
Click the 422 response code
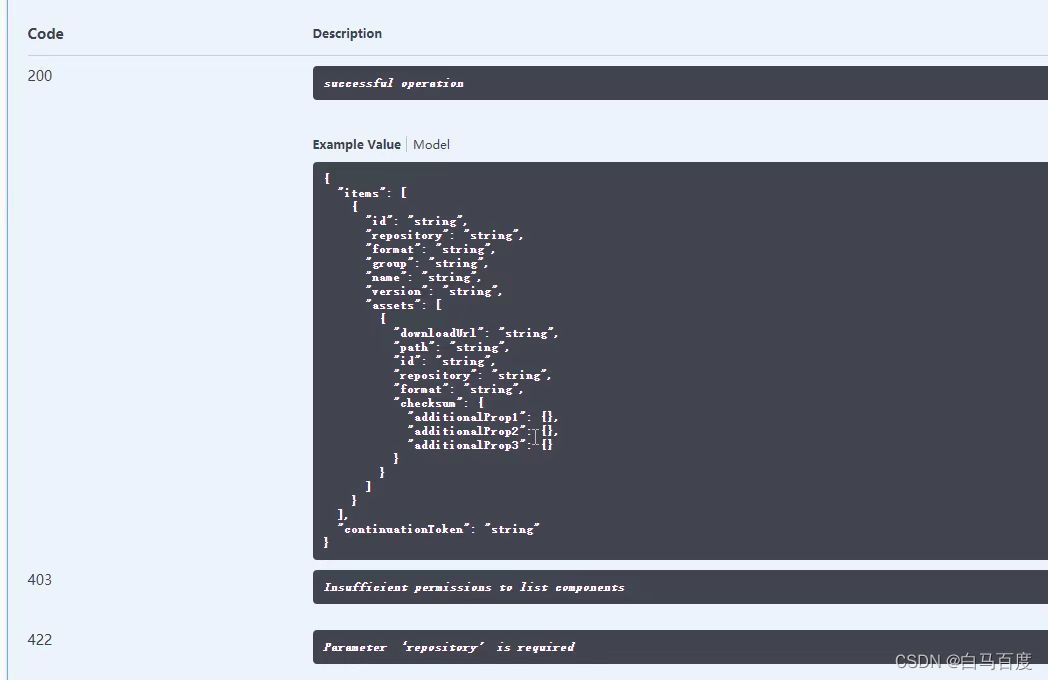(39, 640)
